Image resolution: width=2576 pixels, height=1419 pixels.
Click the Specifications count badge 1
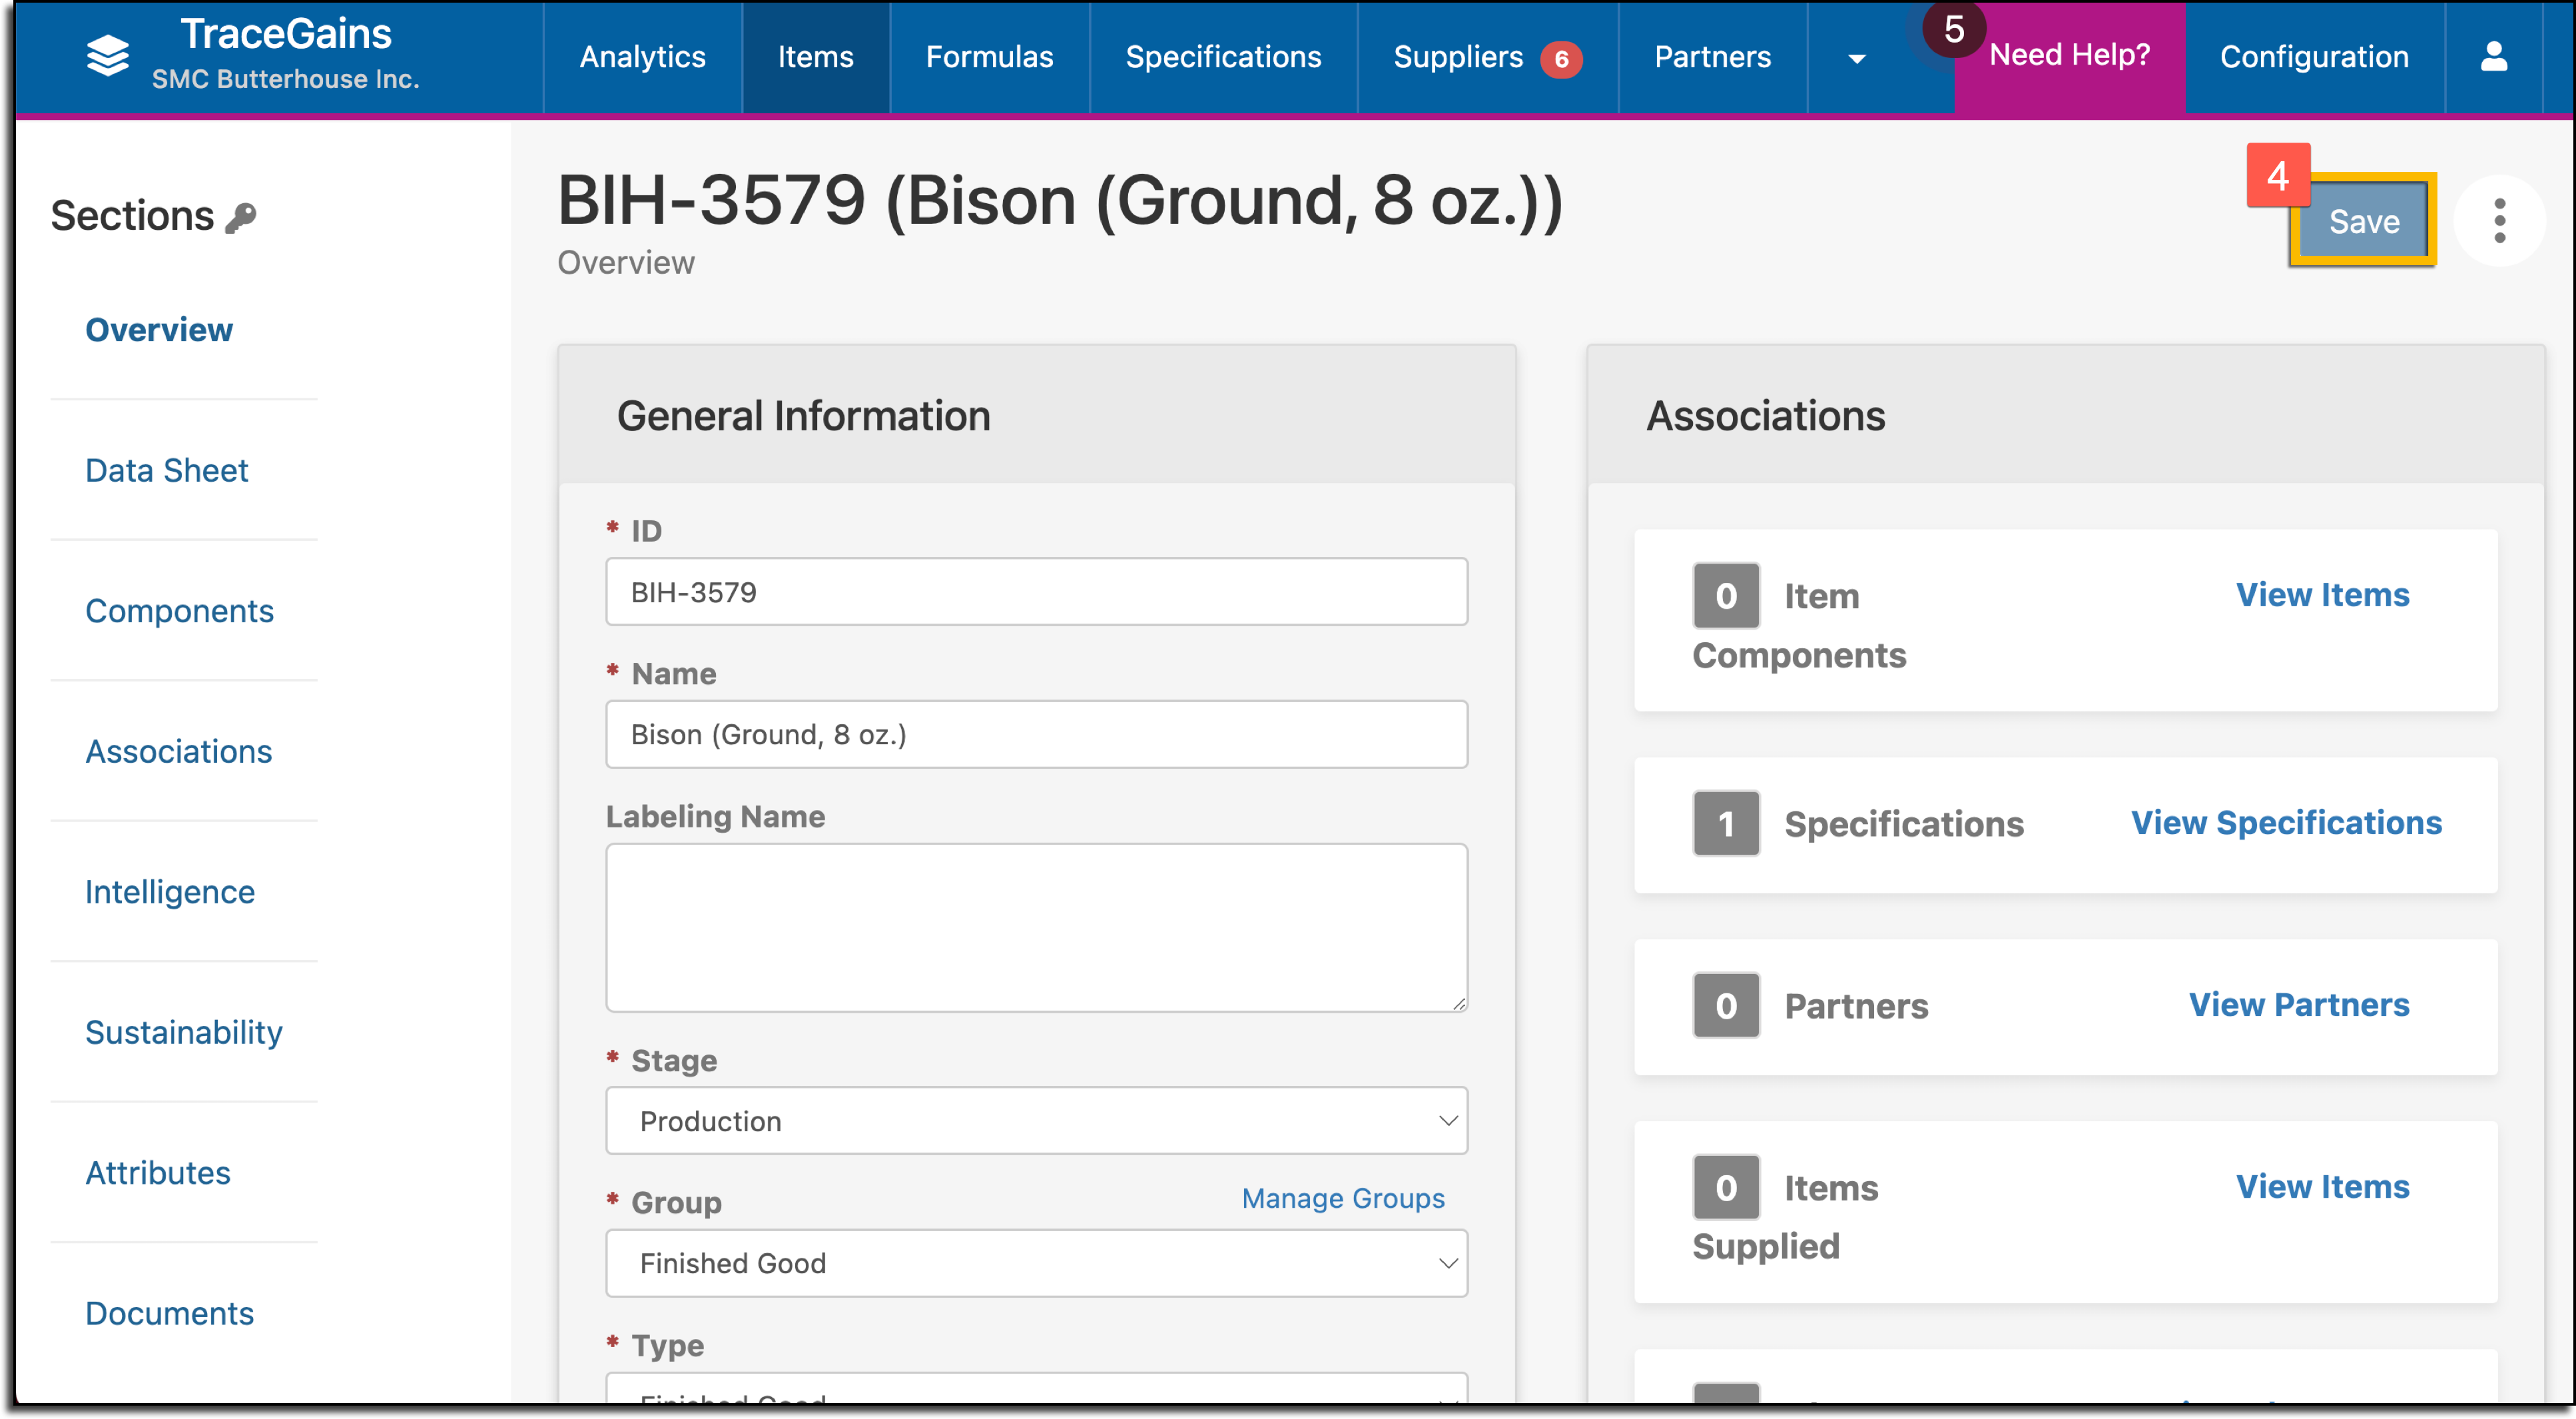click(1726, 824)
